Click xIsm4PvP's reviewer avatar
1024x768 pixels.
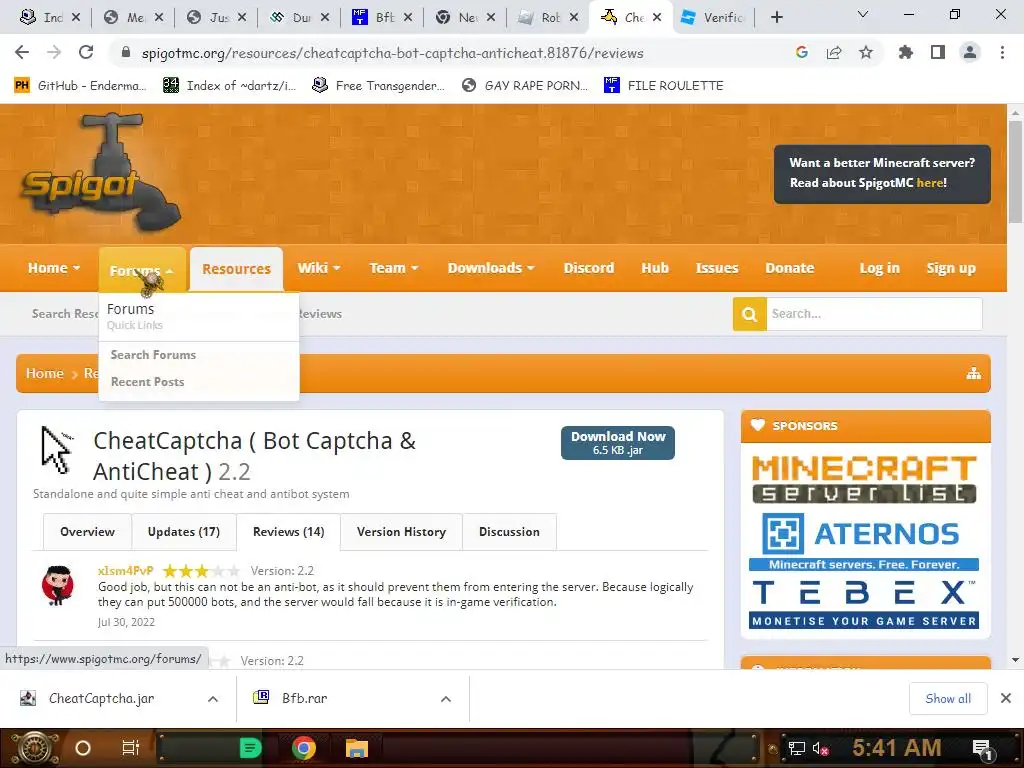(x=58, y=586)
